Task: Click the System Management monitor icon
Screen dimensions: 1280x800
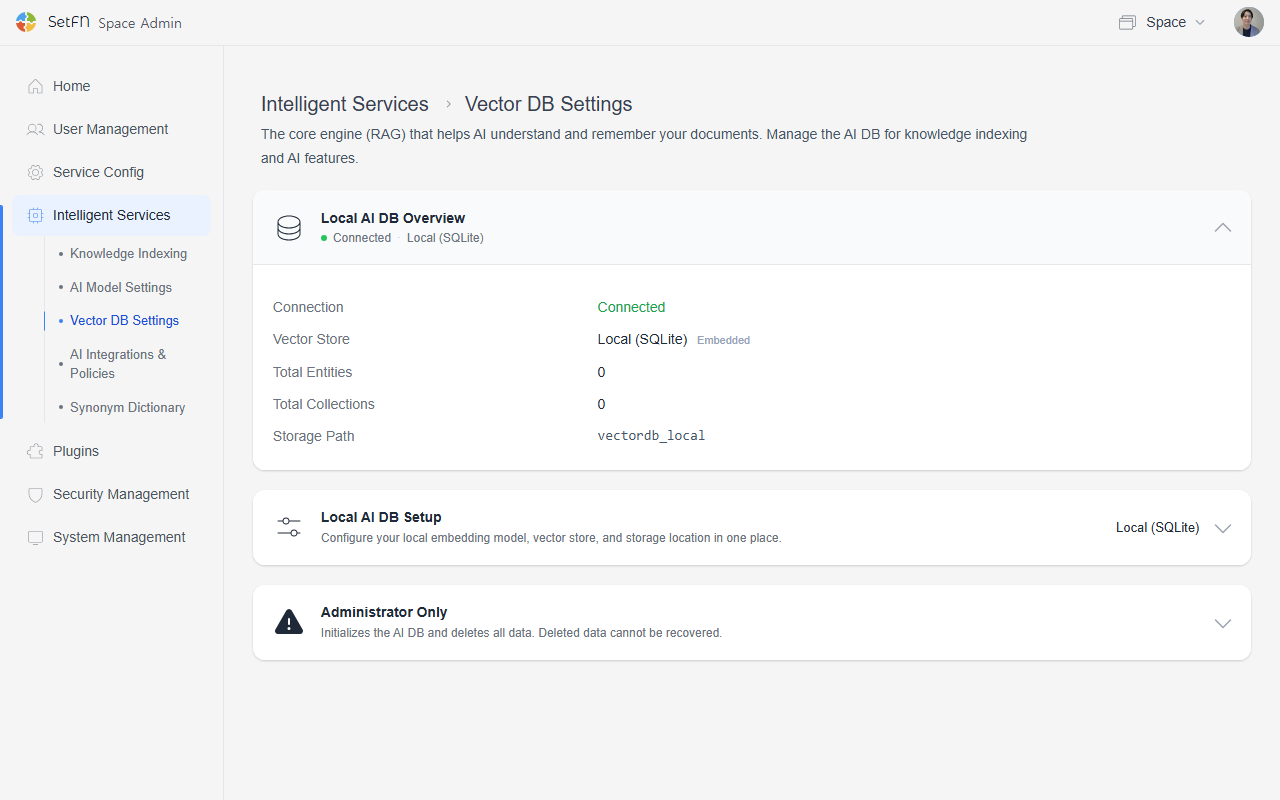Action: click(x=35, y=537)
